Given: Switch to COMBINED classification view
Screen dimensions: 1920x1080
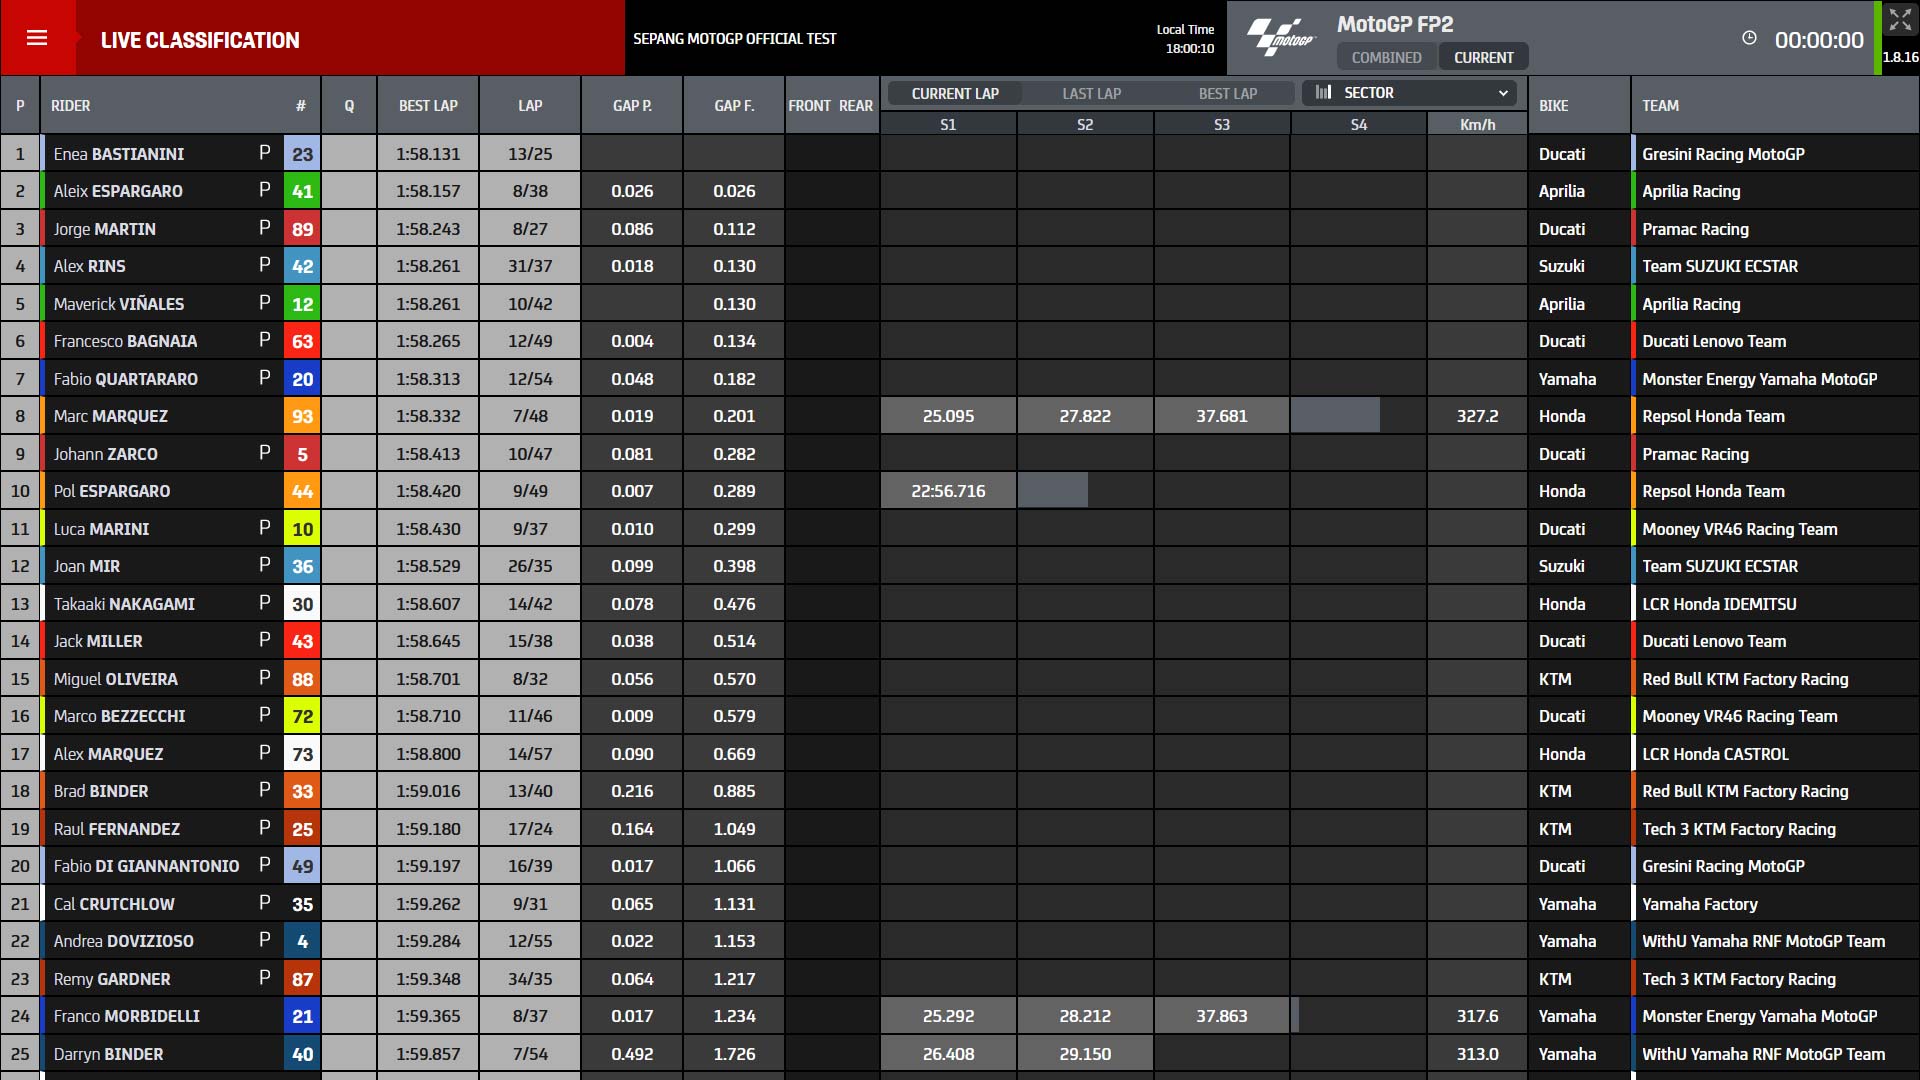Looking at the screenshot, I should pyautogui.click(x=1386, y=57).
